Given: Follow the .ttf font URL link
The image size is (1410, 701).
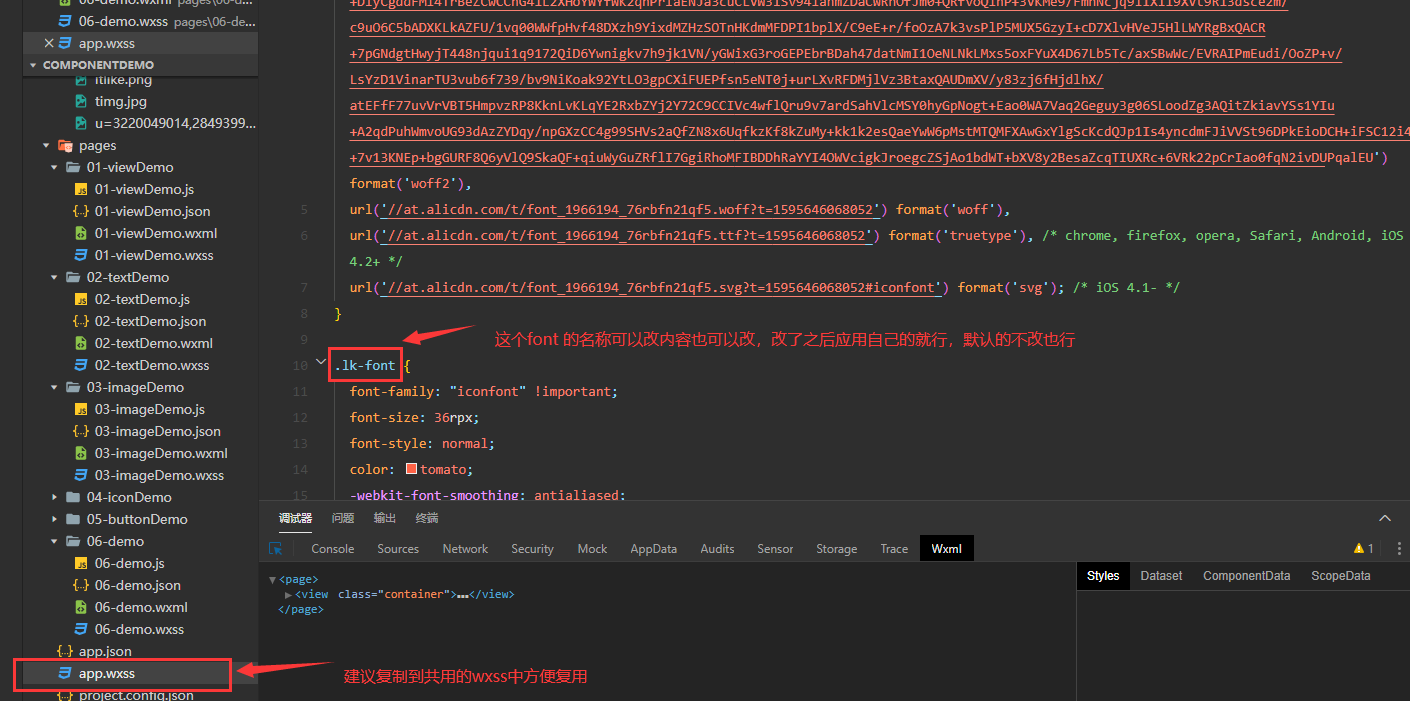Looking at the screenshot, I should tap(628, 236).
